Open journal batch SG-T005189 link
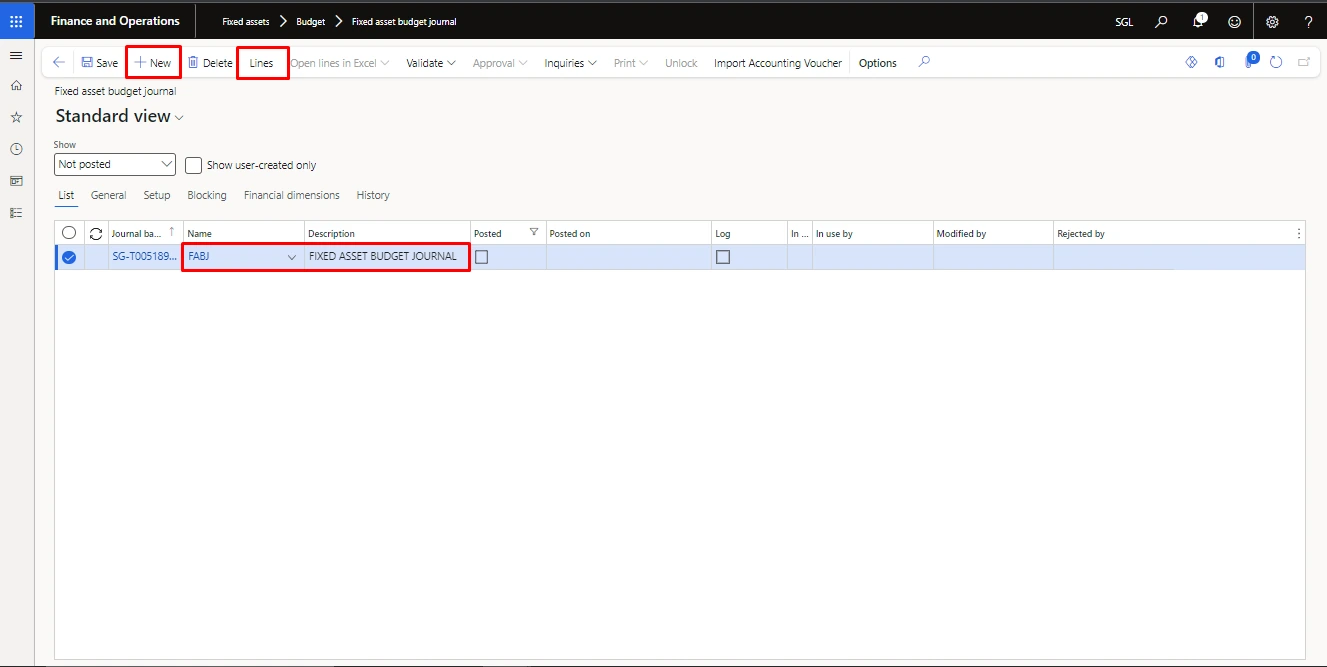This screenshot has height=667, width=1327. 145,257
